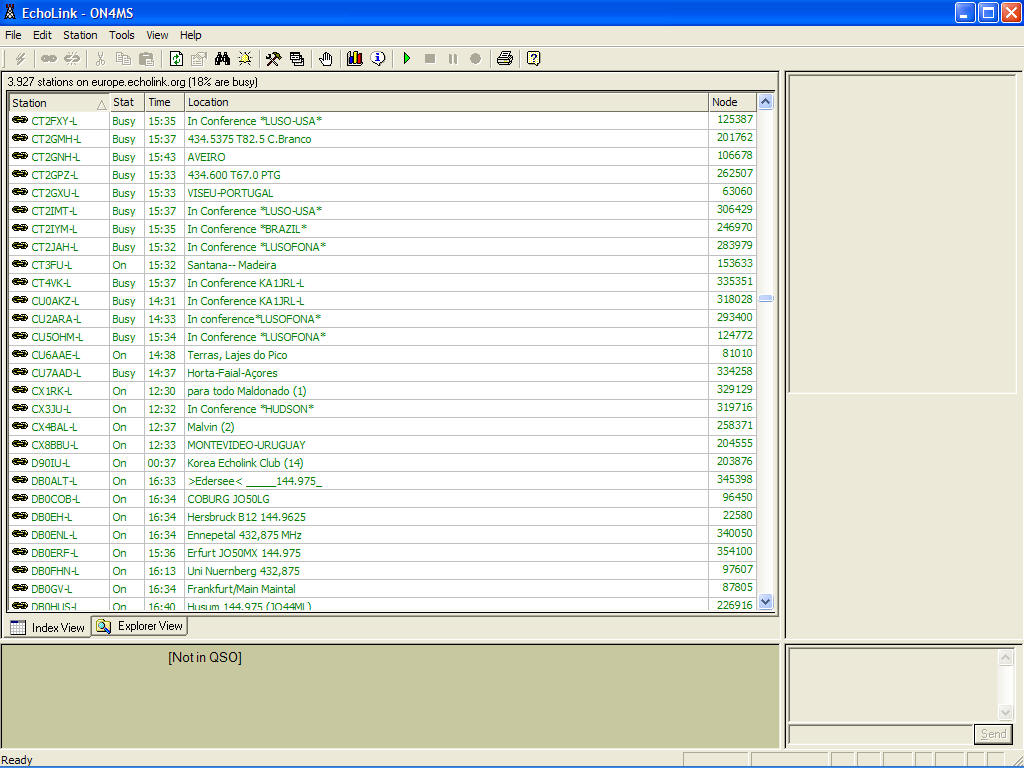The width and height of the screenshot is (1024, 768).
Task: Click the station list scroll up arrow
Action: click(x=765, y=102)
